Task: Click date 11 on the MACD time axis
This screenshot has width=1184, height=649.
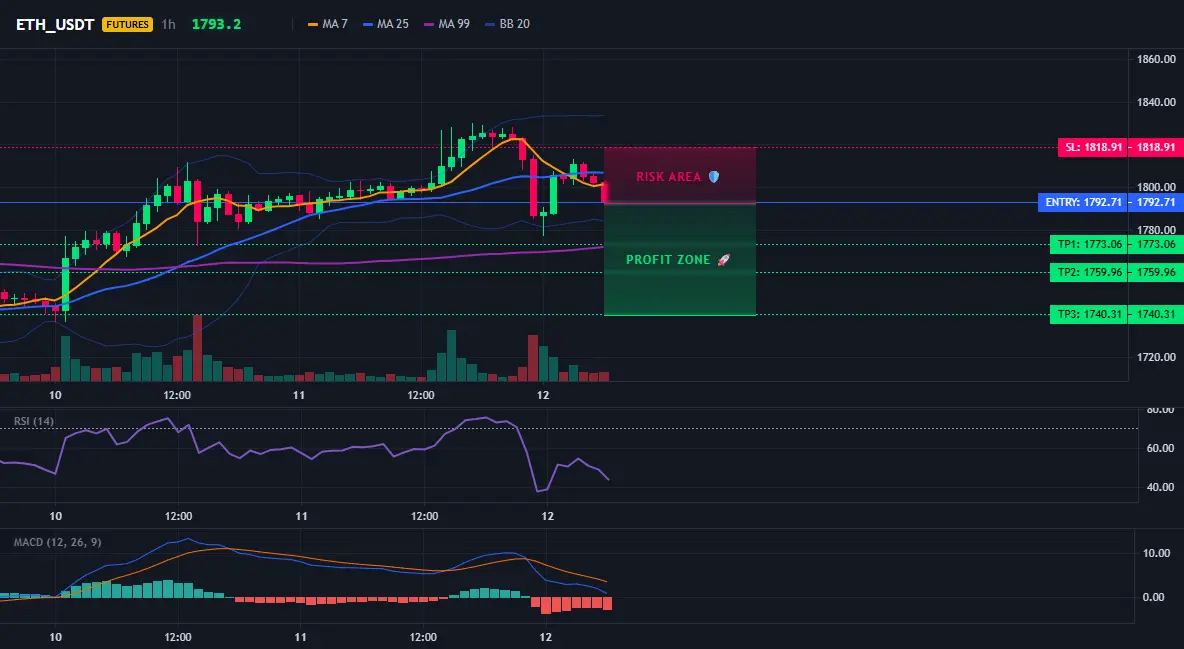Action: 301,637
